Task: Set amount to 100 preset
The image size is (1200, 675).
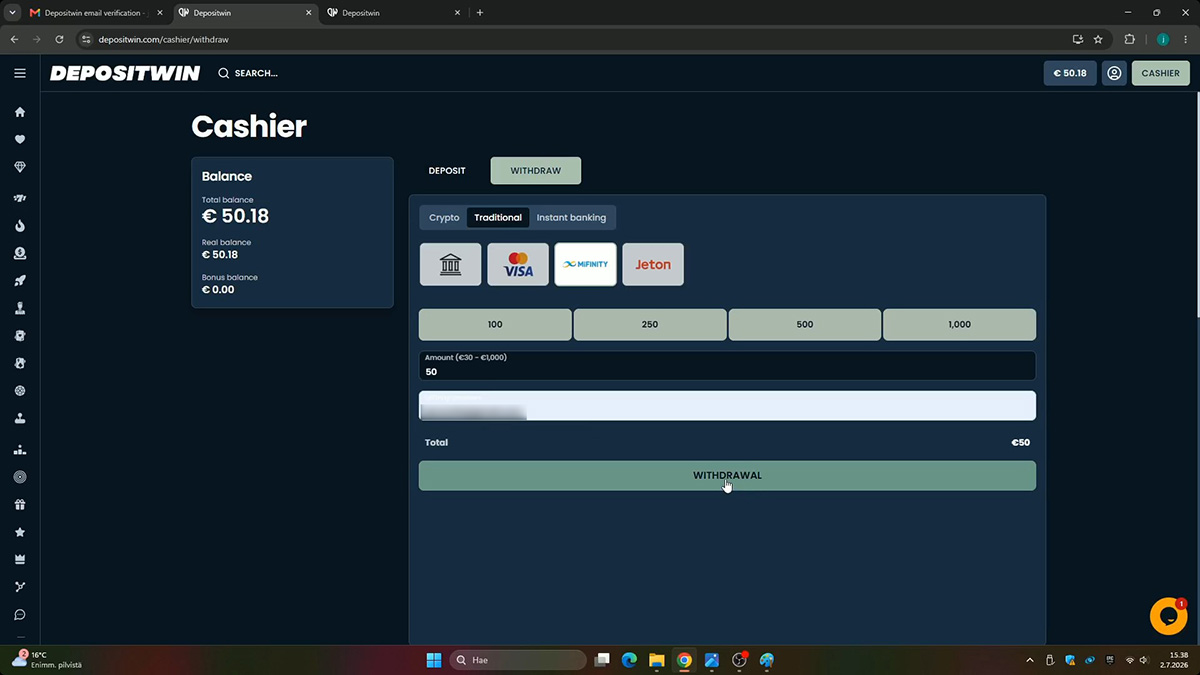Action: click(495, 324)
